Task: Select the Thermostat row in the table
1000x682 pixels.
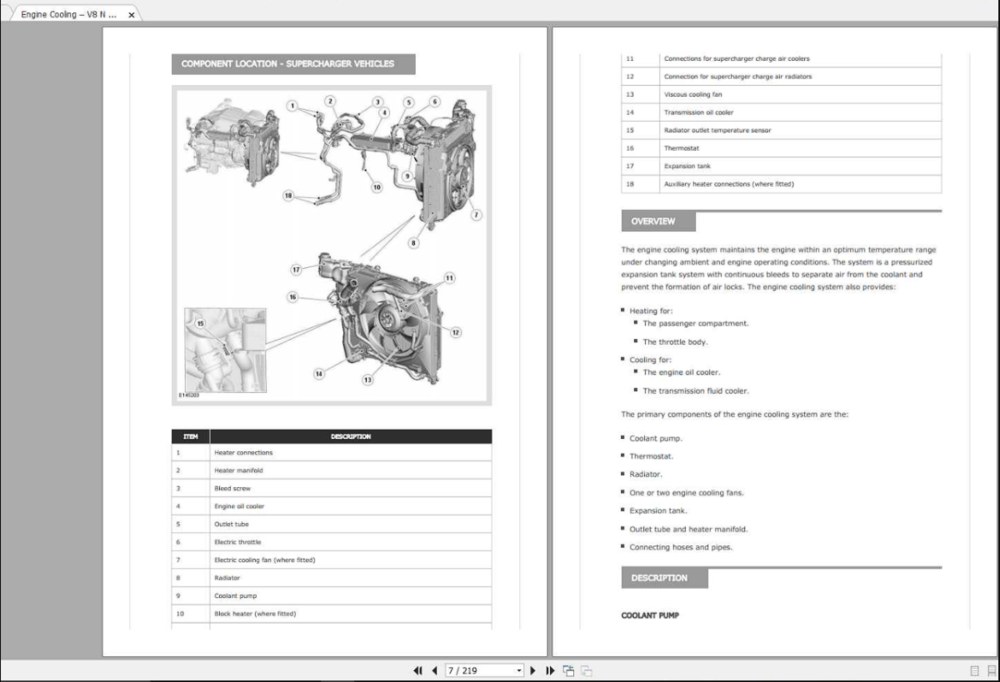Action: click(x=780, y=148)
